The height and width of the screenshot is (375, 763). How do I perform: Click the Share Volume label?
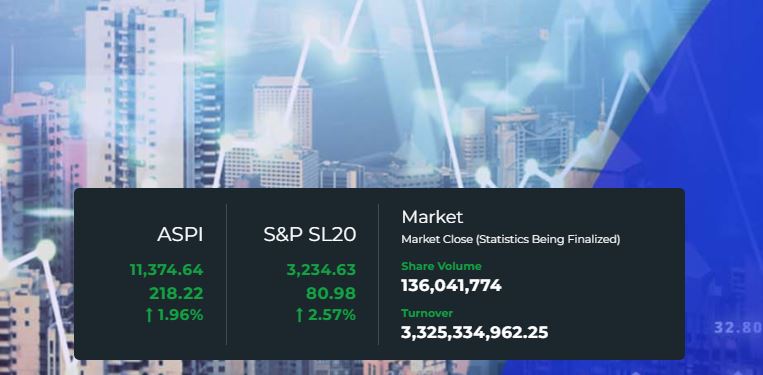pyautogui.click(x=441, y=266)
